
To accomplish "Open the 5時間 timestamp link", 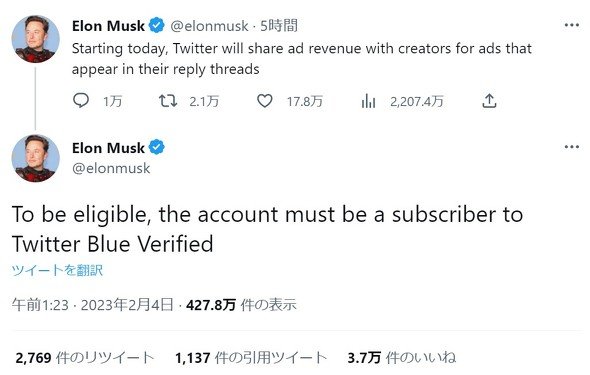I will point(279,26).
